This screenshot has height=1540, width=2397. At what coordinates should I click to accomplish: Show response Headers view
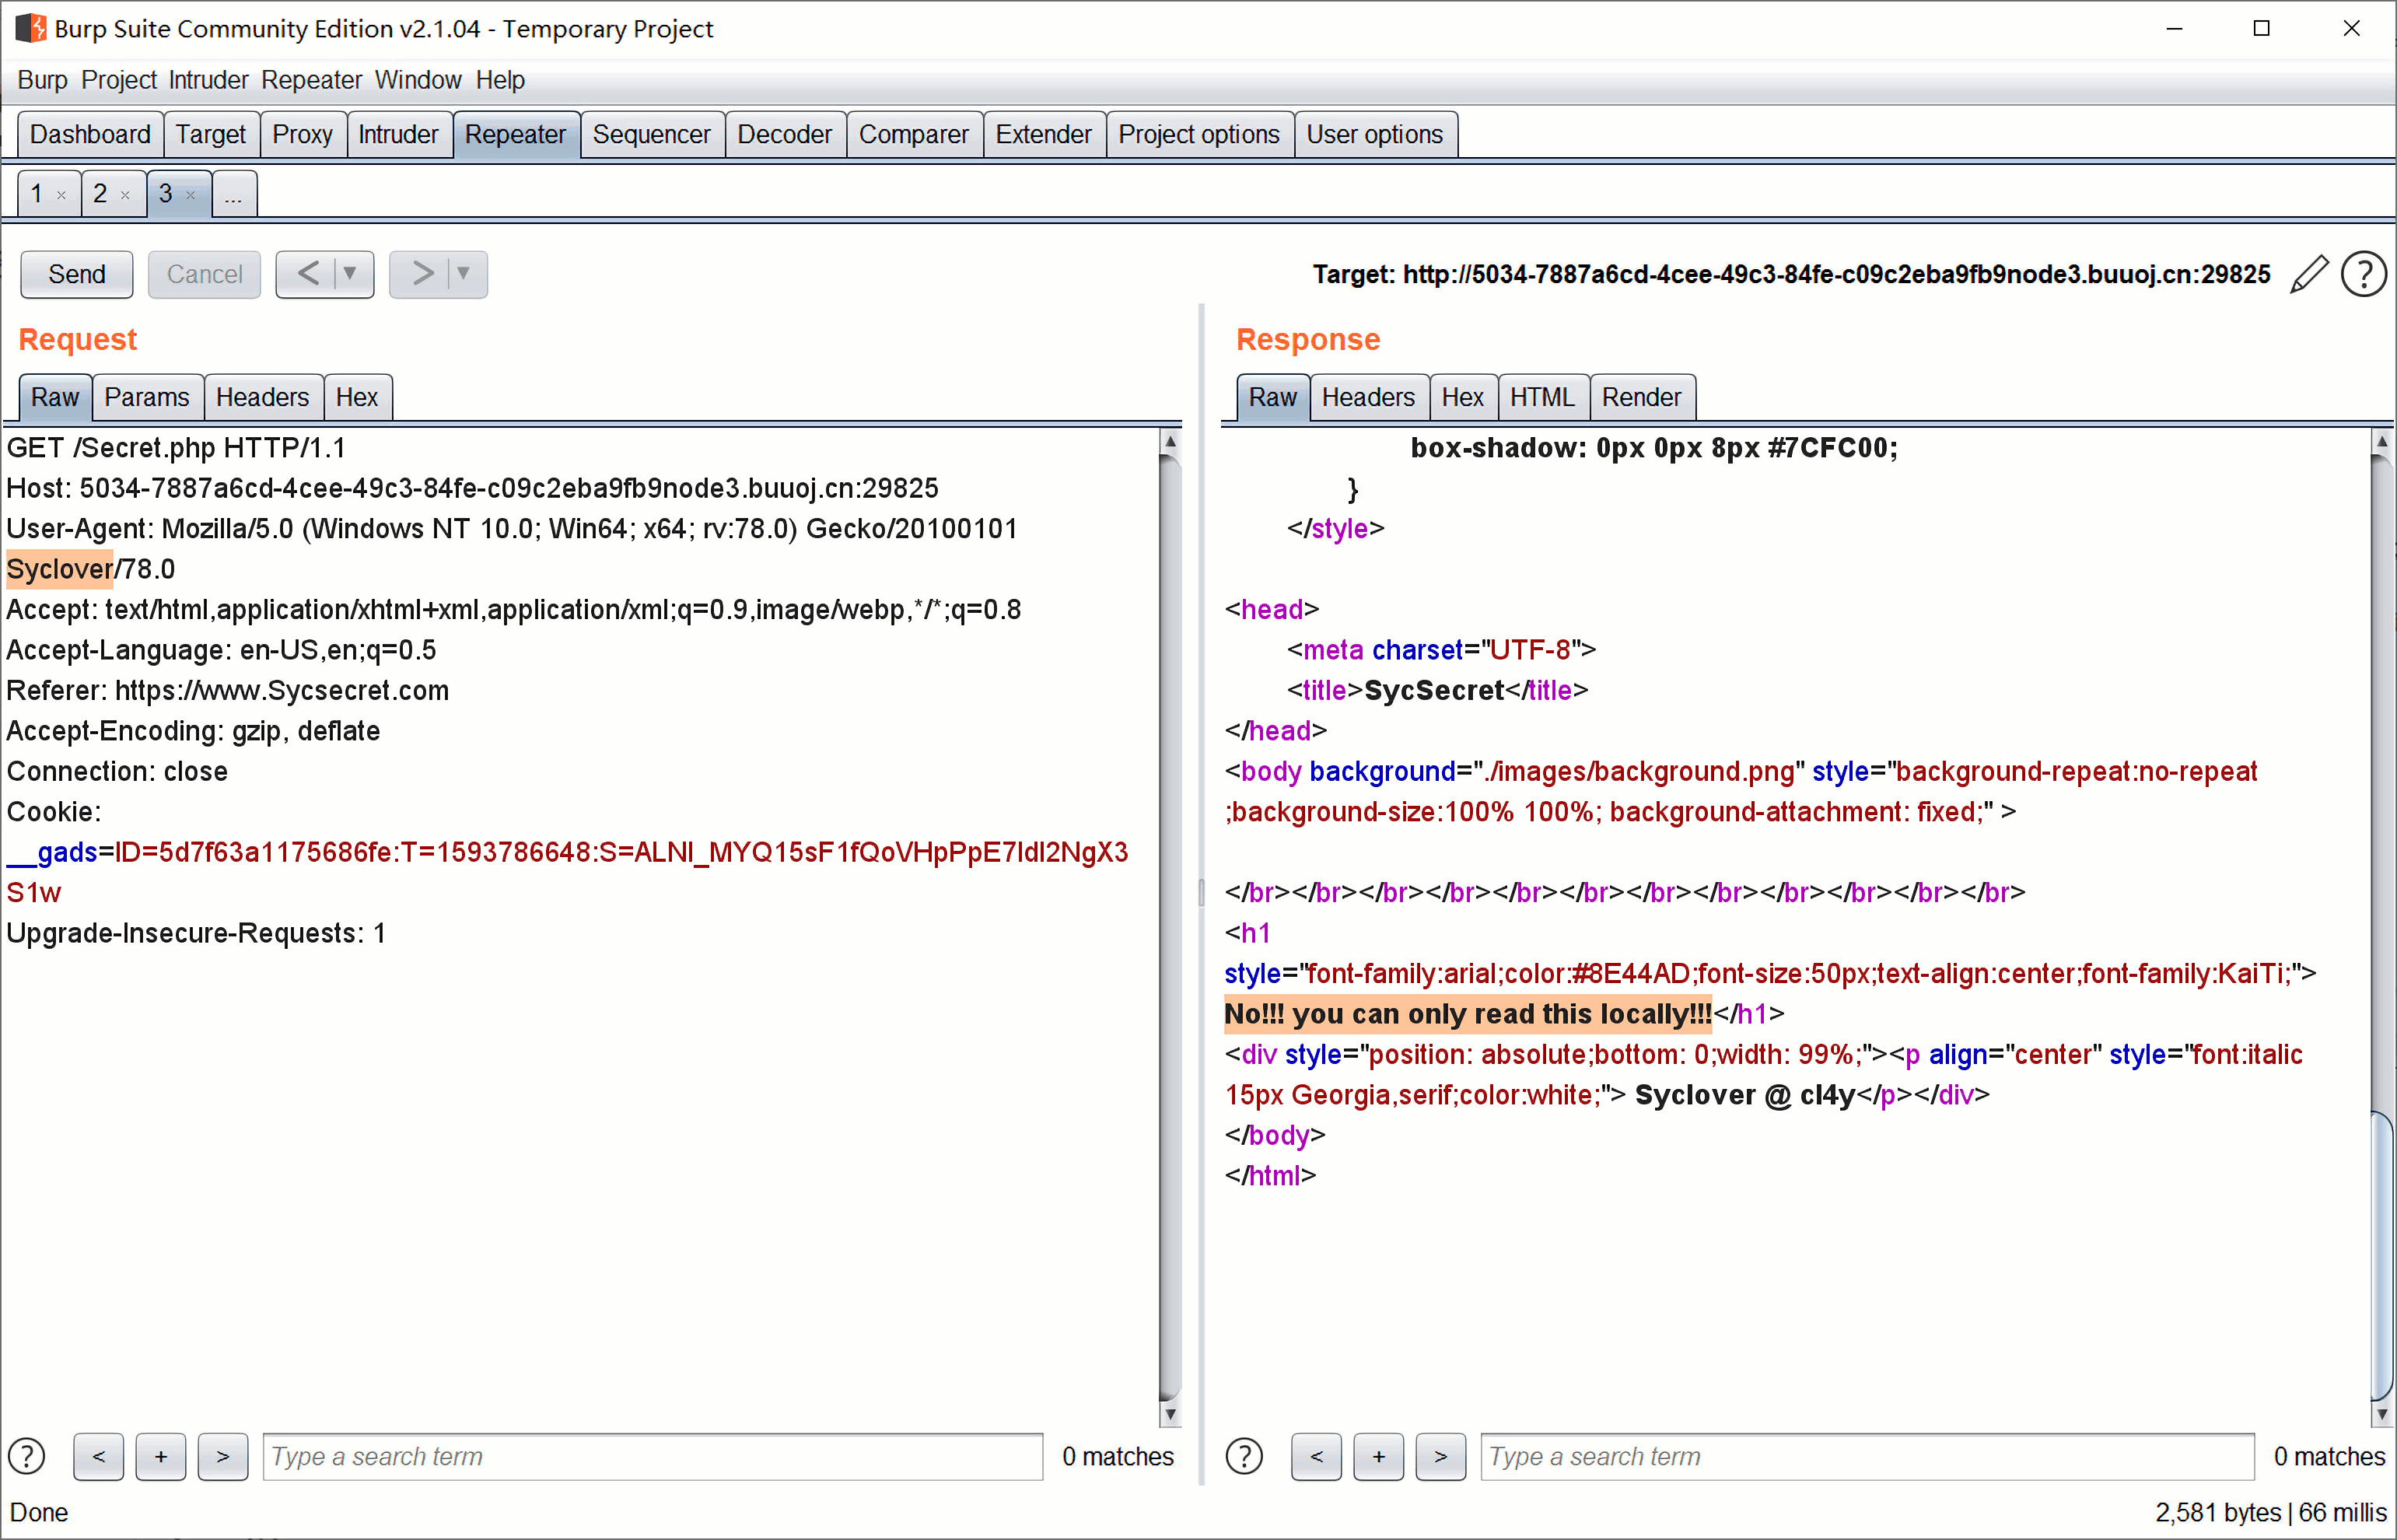point(1368,397)
